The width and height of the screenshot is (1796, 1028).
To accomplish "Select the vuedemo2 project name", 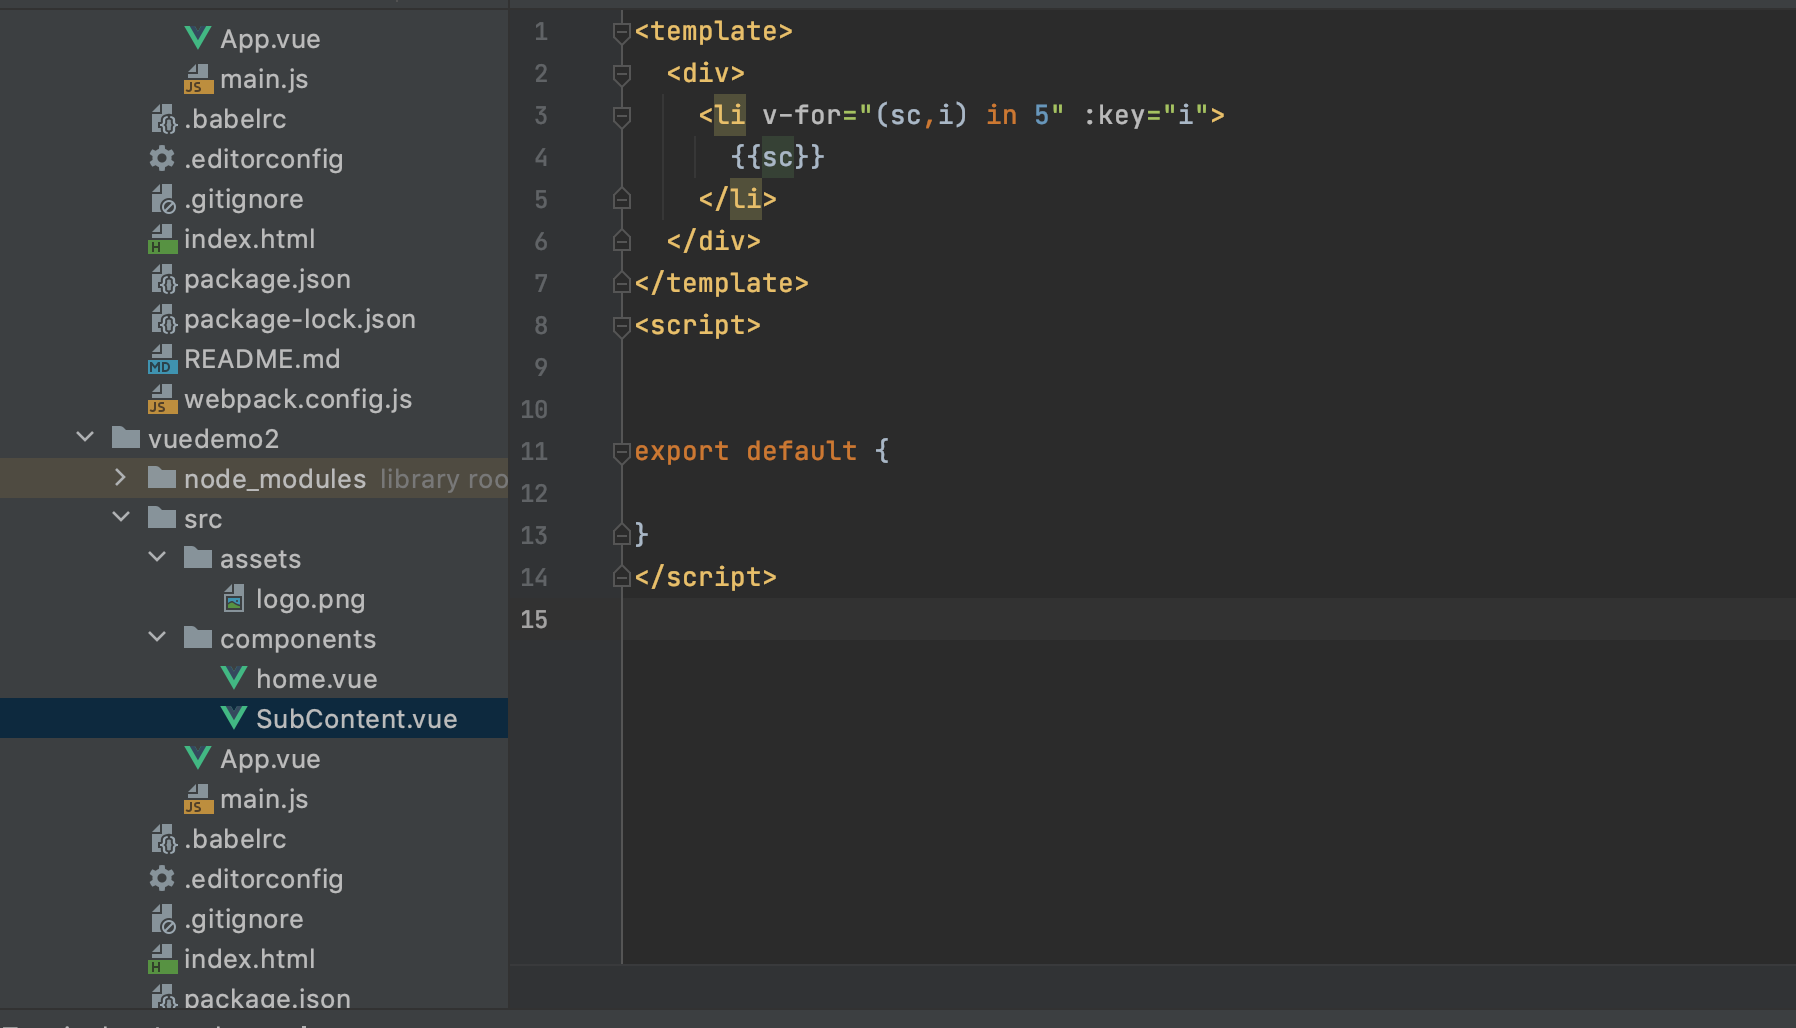I will point(213,439).
